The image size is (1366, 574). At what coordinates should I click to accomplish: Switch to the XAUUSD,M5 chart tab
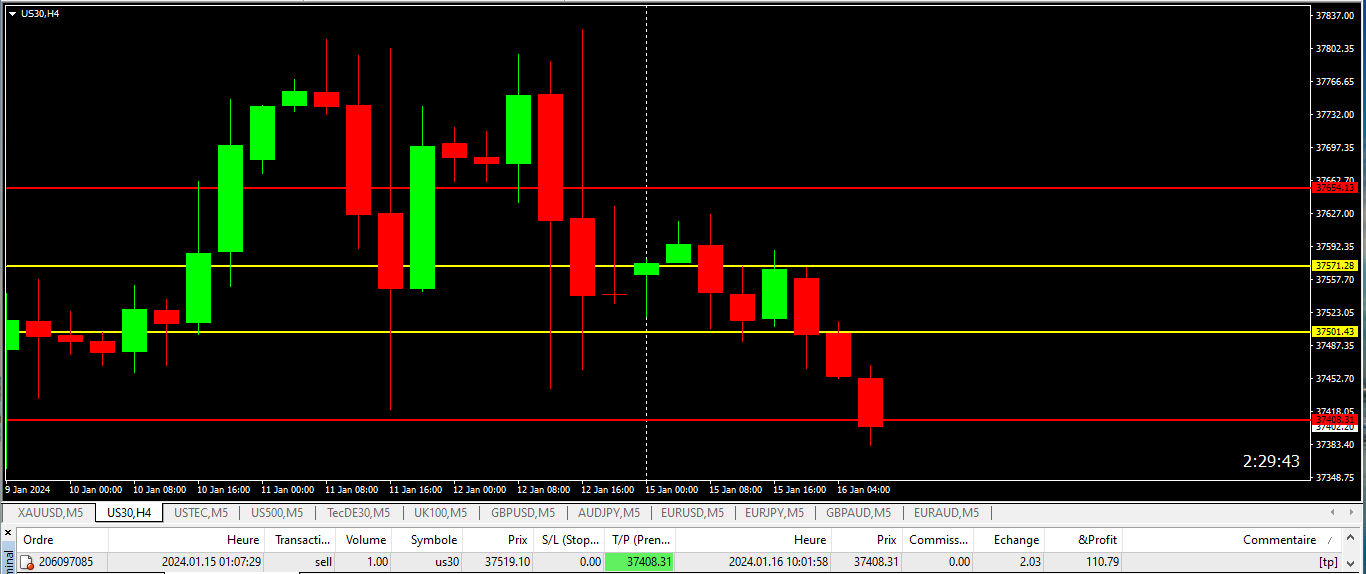pos(50,513)
